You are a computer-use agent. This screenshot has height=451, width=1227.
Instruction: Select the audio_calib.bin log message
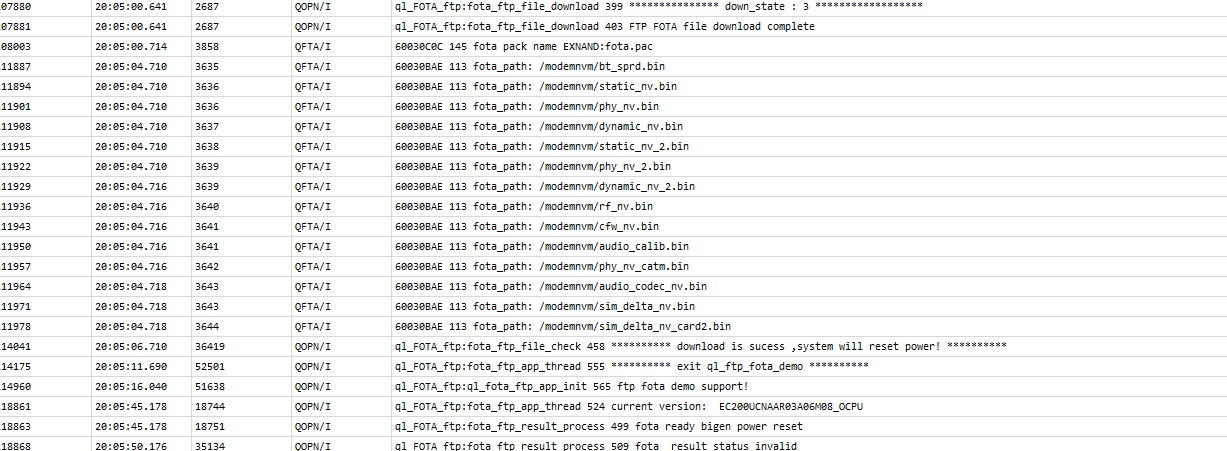click(x=542, y=246)
